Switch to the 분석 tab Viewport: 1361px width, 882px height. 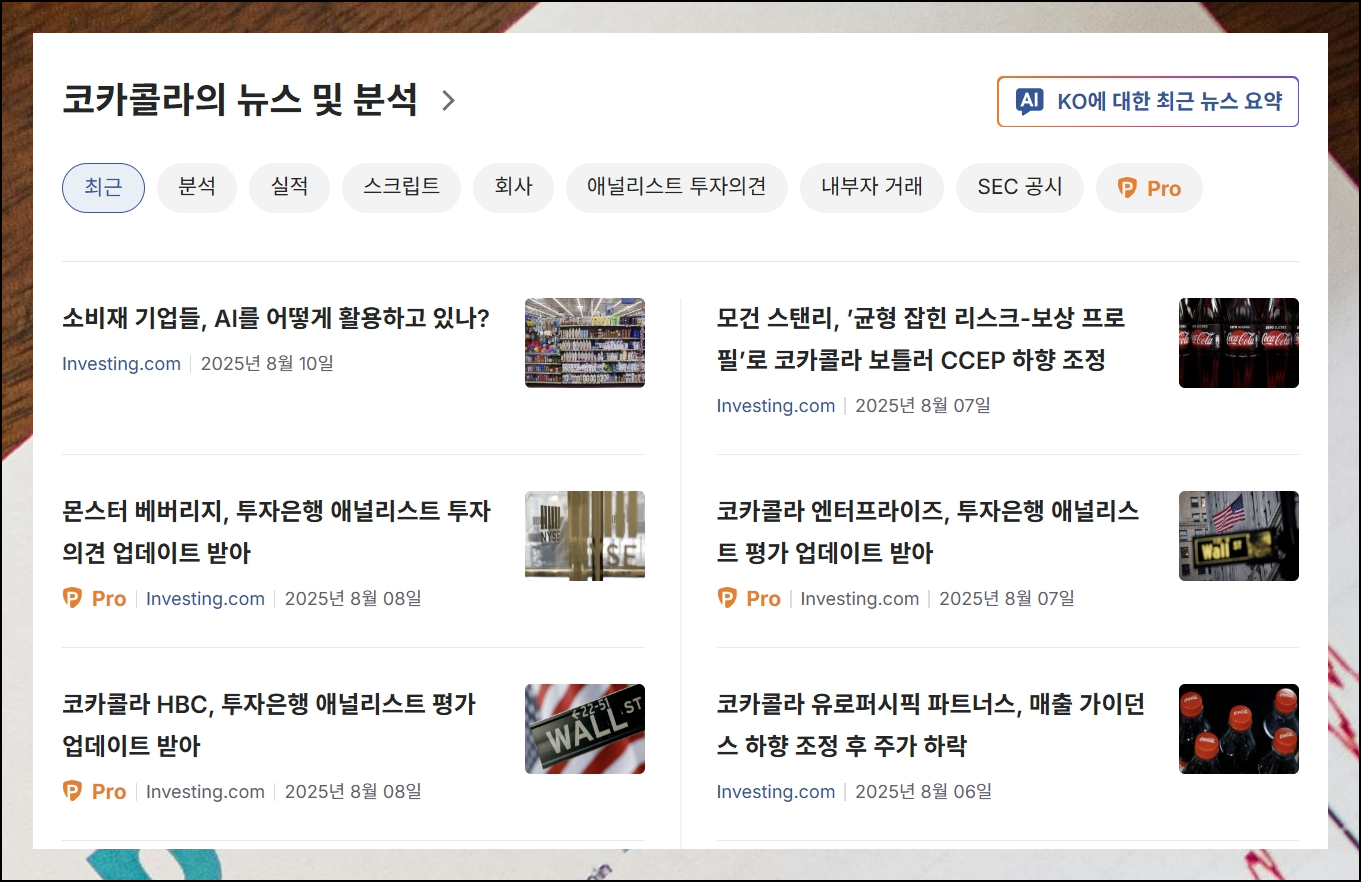(197, 188)
